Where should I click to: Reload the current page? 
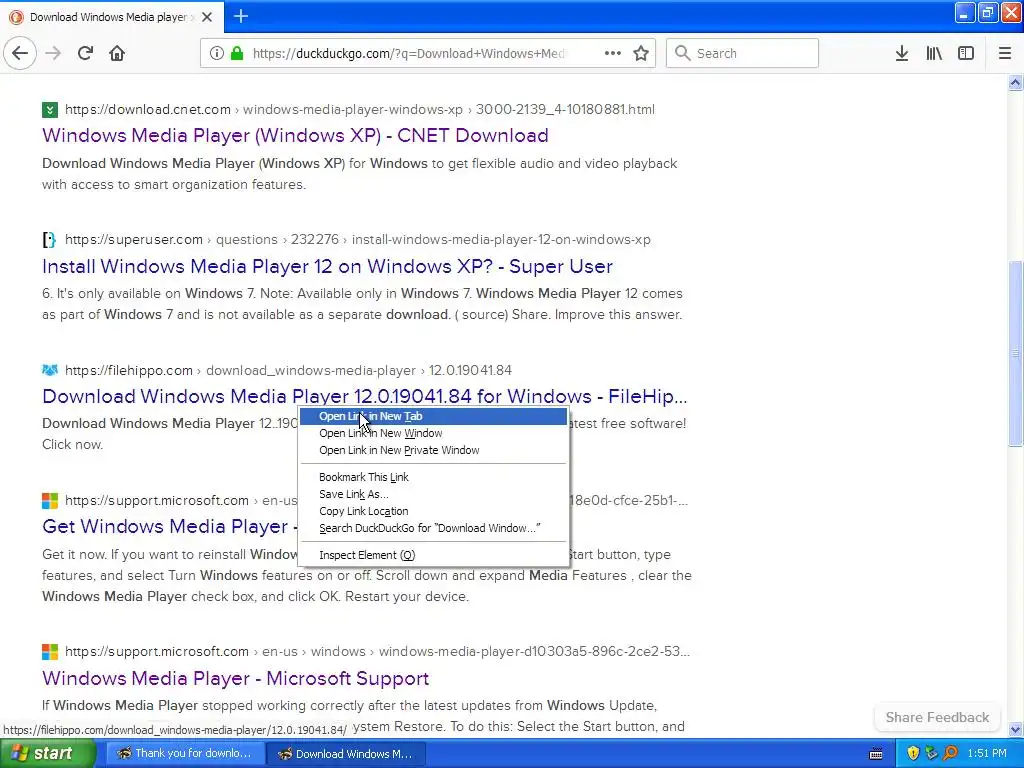85,53
